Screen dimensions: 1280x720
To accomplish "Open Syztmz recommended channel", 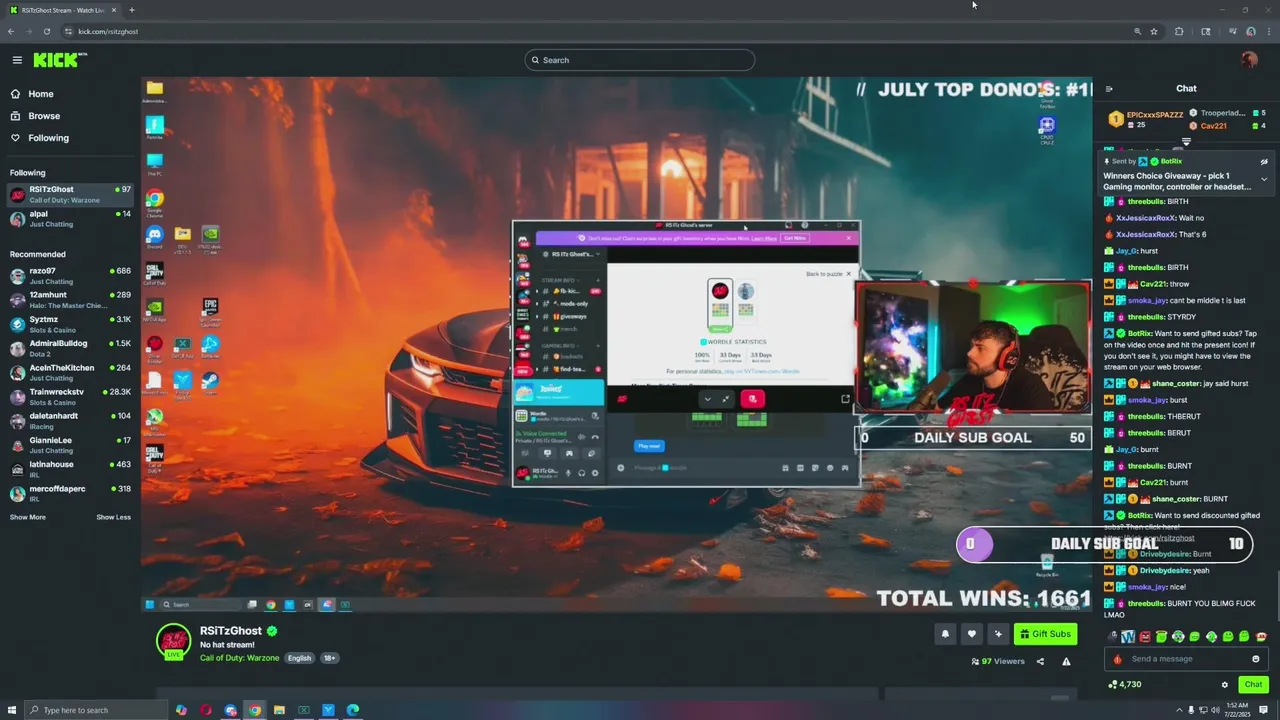I will click(x=70, y=324).
